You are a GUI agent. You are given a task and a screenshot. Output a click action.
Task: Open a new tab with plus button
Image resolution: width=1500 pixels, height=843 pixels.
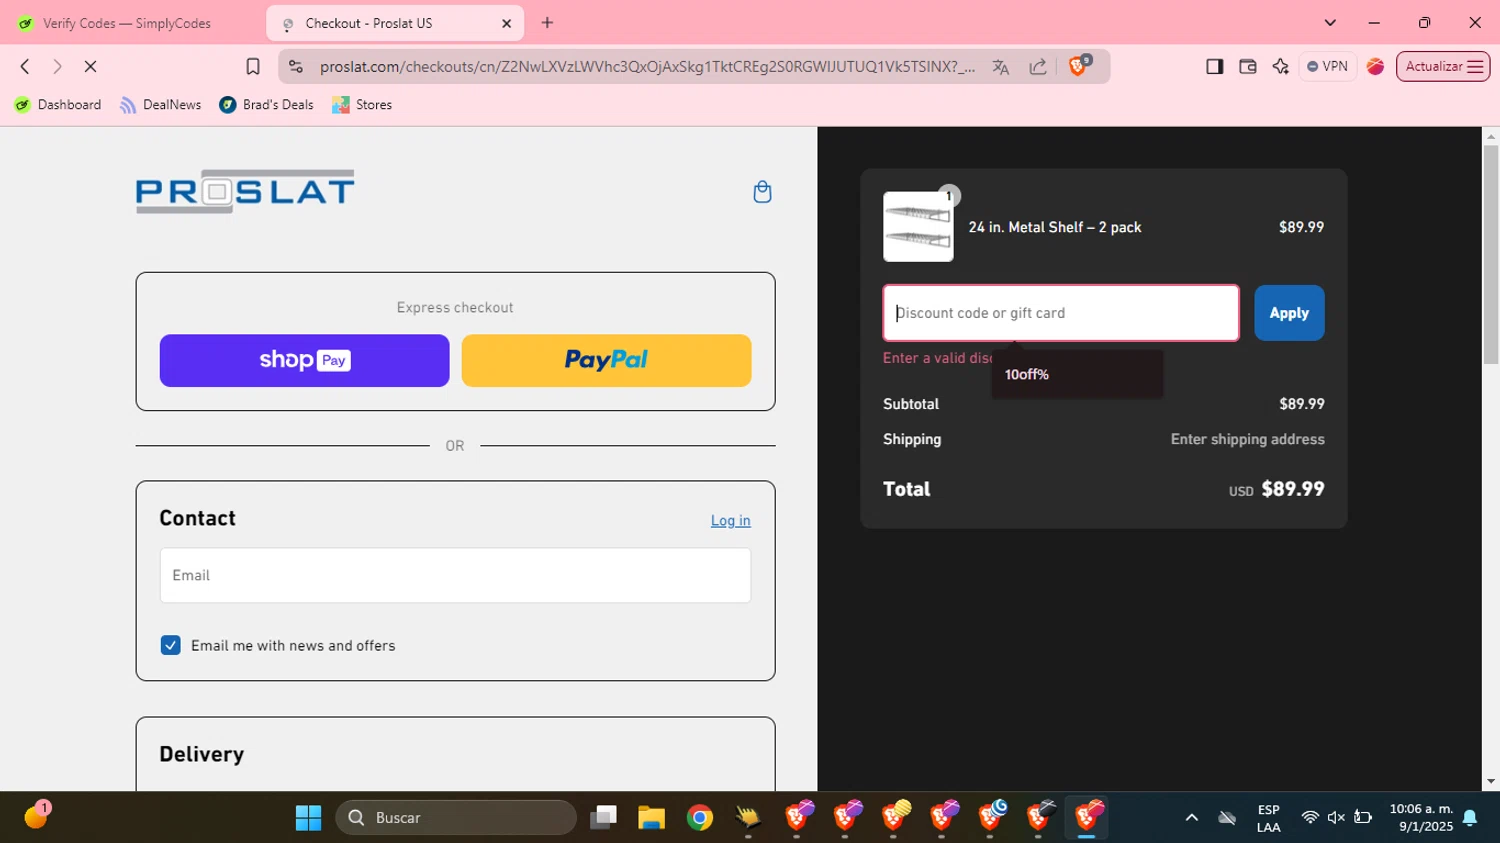click(x=547, y=23)
